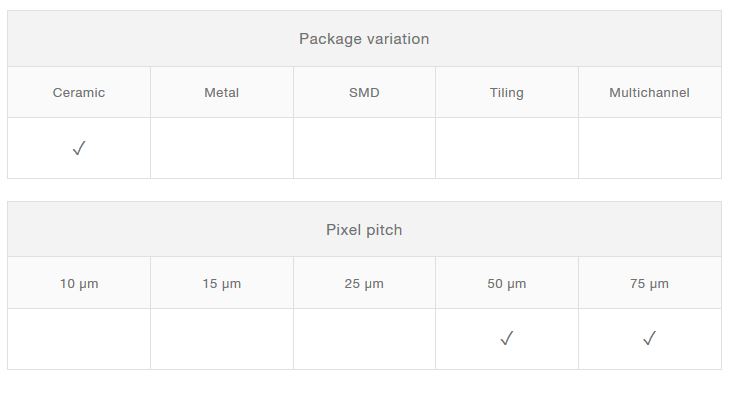Click the Multichannel column label
The image size is (731, 401).
[649, 93]
